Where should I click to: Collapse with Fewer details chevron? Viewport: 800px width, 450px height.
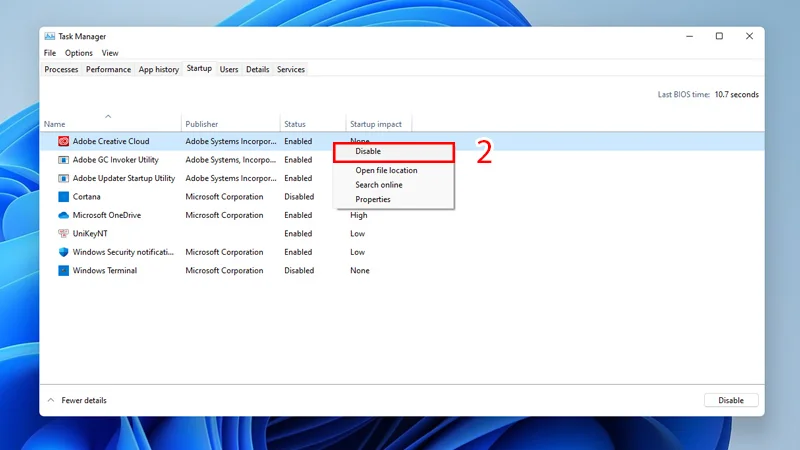[51, 401]
